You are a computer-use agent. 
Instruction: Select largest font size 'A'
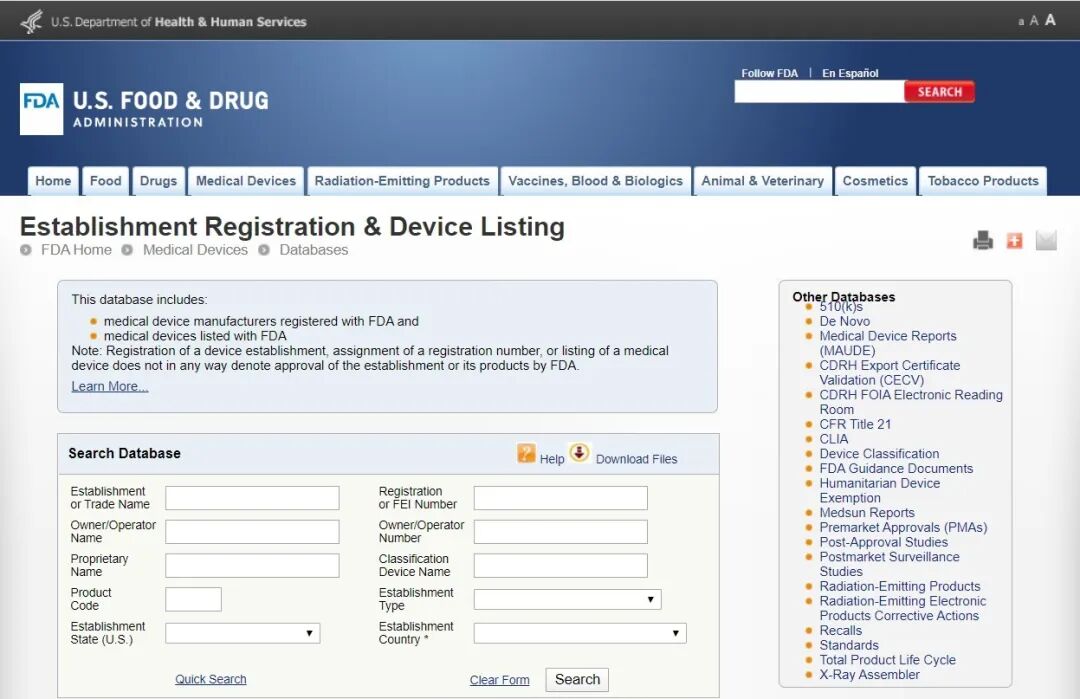(x=1050, y=20)
